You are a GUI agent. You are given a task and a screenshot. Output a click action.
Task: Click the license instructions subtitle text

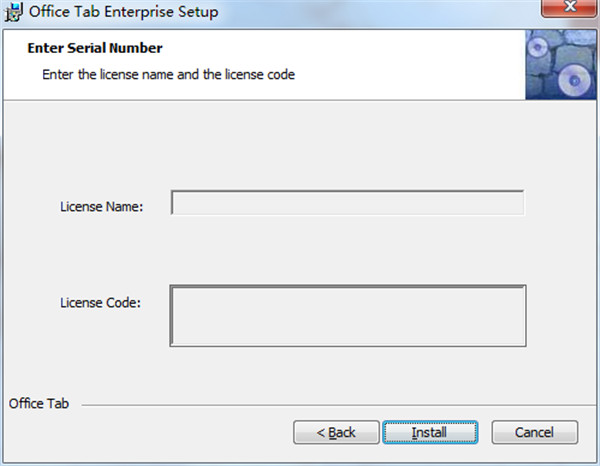click(168, 74)
